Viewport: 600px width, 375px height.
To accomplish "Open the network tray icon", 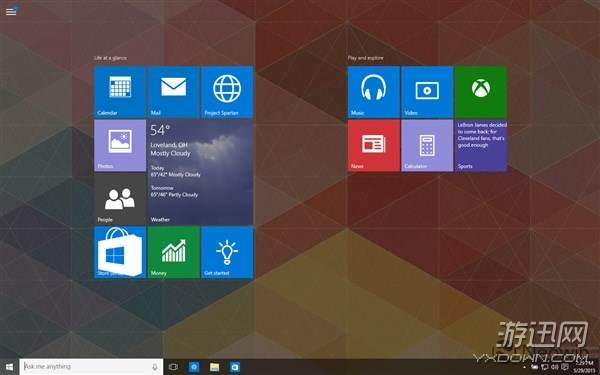I will 545,367.
